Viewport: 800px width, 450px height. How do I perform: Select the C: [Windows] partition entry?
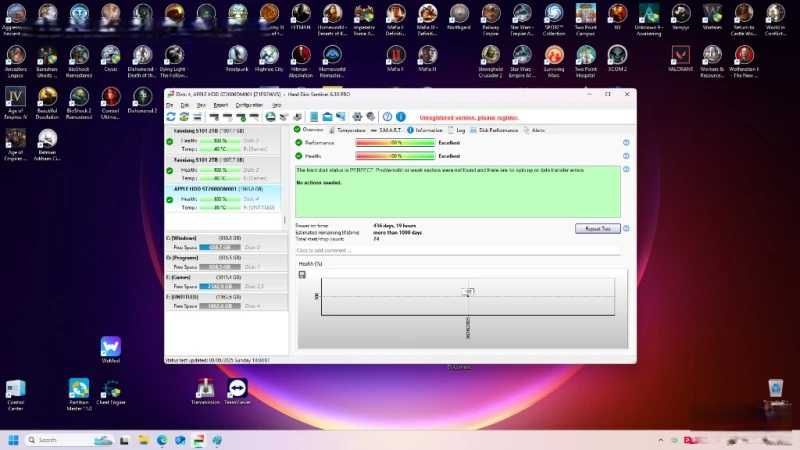[x=227, y=242]
